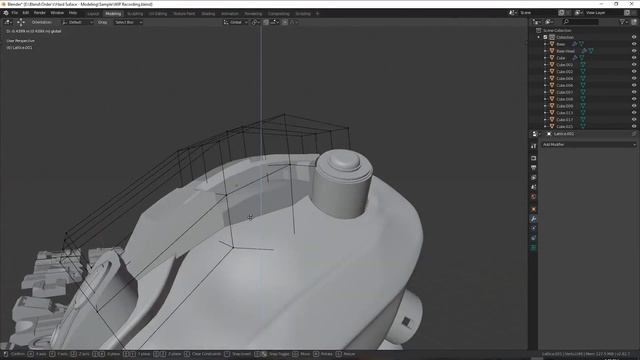Screen dimensions: 640x360
Task: Open the View Layer properties tab
Action: 533,178
